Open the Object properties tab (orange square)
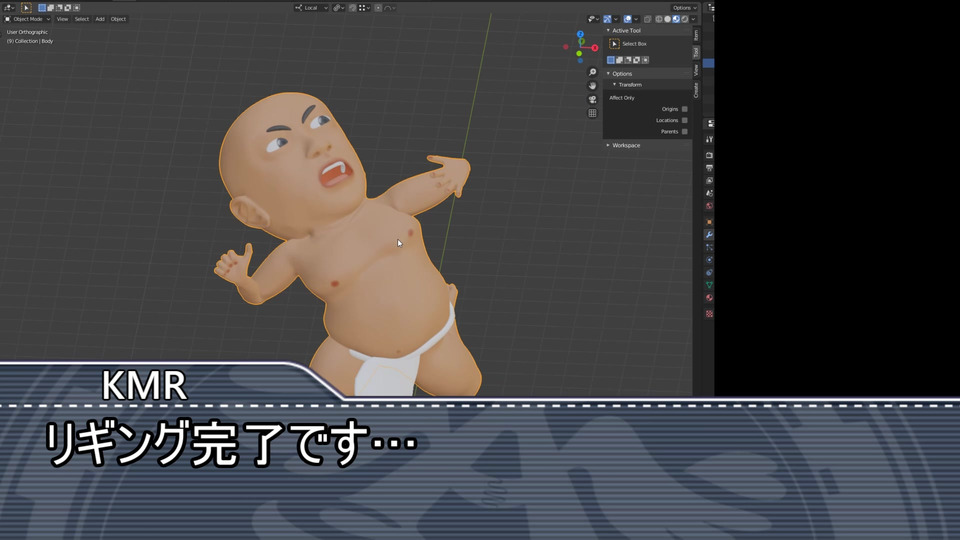The width and height of the screenshot is (960, 540). pyautogui.click(x=709, y=222)
